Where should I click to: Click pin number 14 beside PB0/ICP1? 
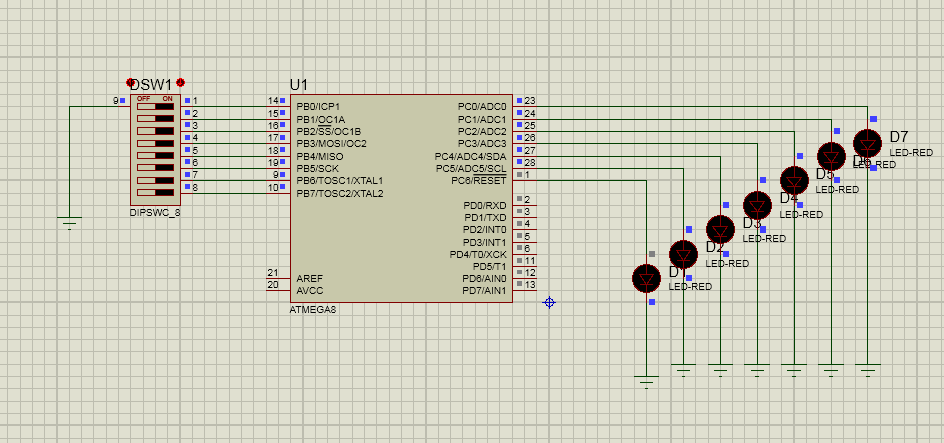click(273, 101)
